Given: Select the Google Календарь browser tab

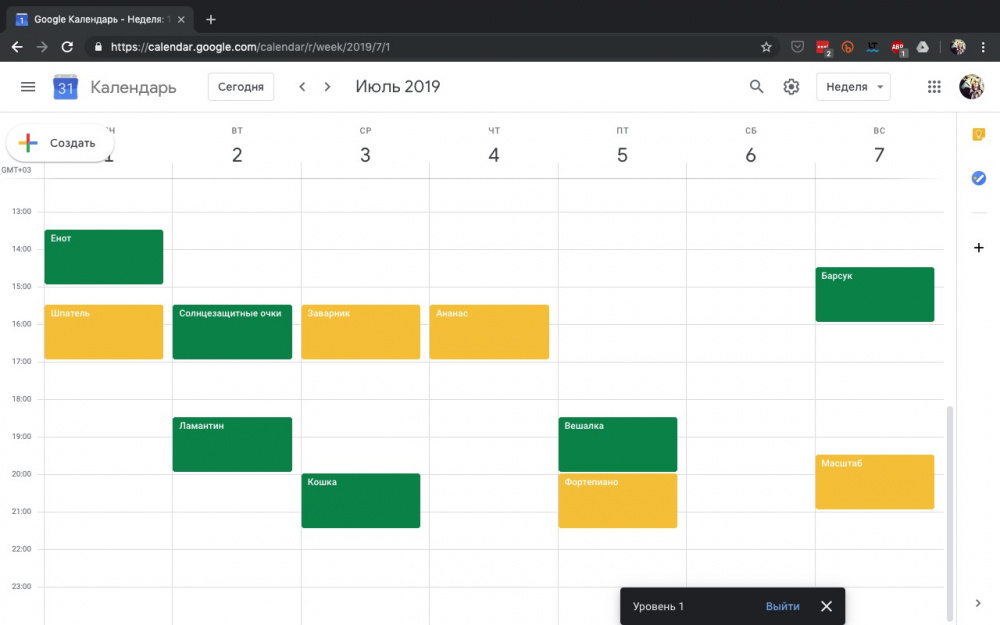Looking at the screenshot, I should click(x=100, y=19).
